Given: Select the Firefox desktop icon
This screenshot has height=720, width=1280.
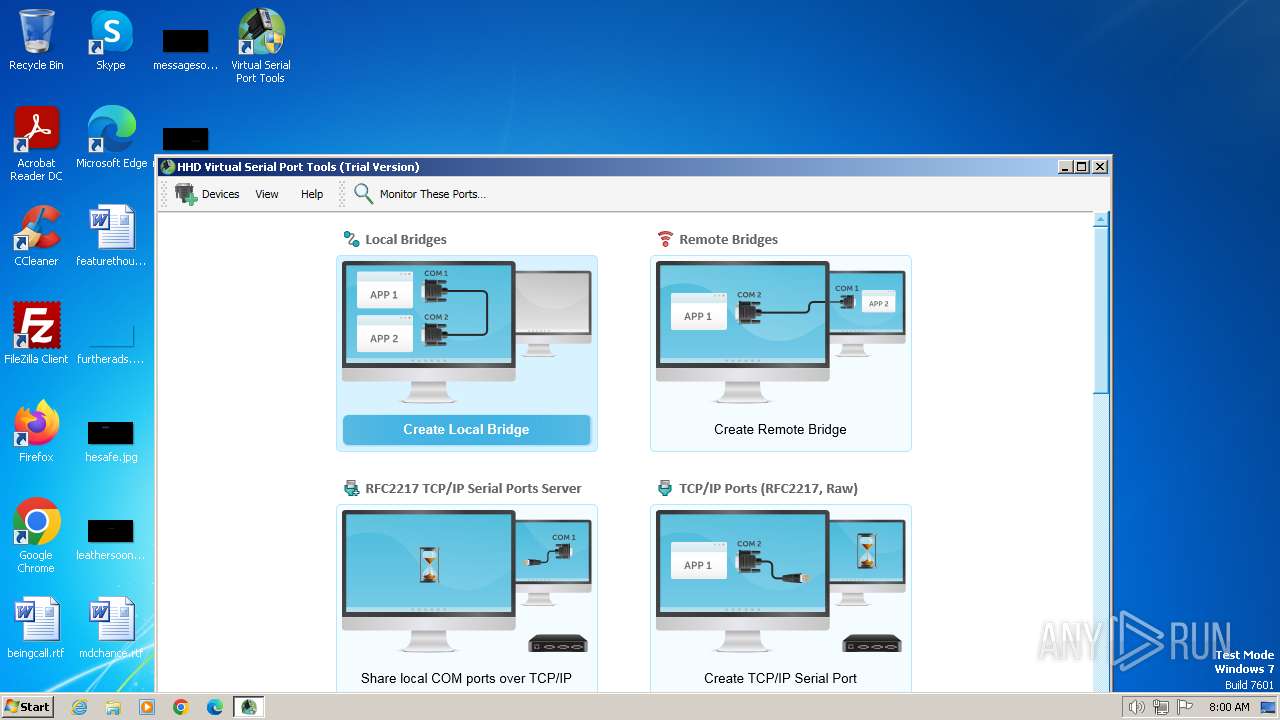Looking at the screenshot, I should 36,432.
